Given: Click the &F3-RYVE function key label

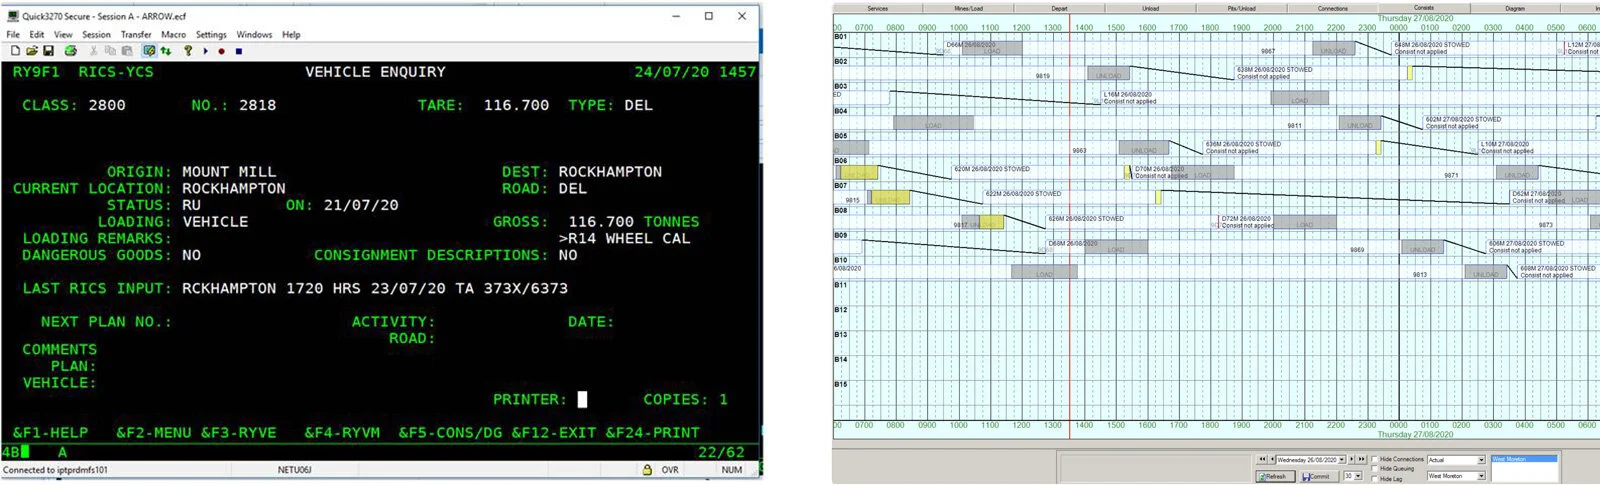Looking at the screenshot, I should point(238,433).
